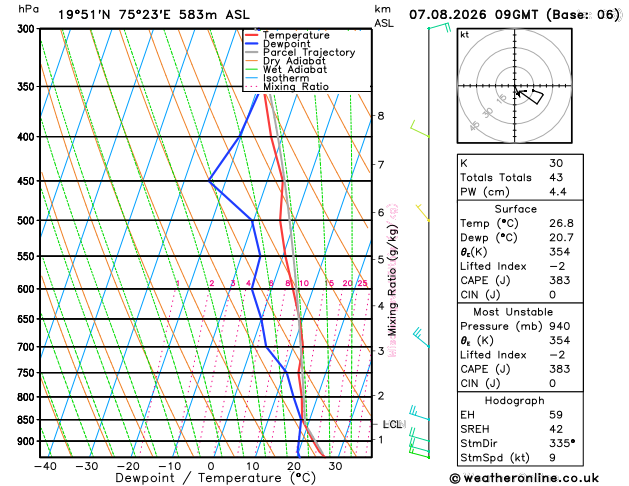Click the pink "15" mixing ratio label
Viewport: 629px width, 486px height.
point(329,284)
